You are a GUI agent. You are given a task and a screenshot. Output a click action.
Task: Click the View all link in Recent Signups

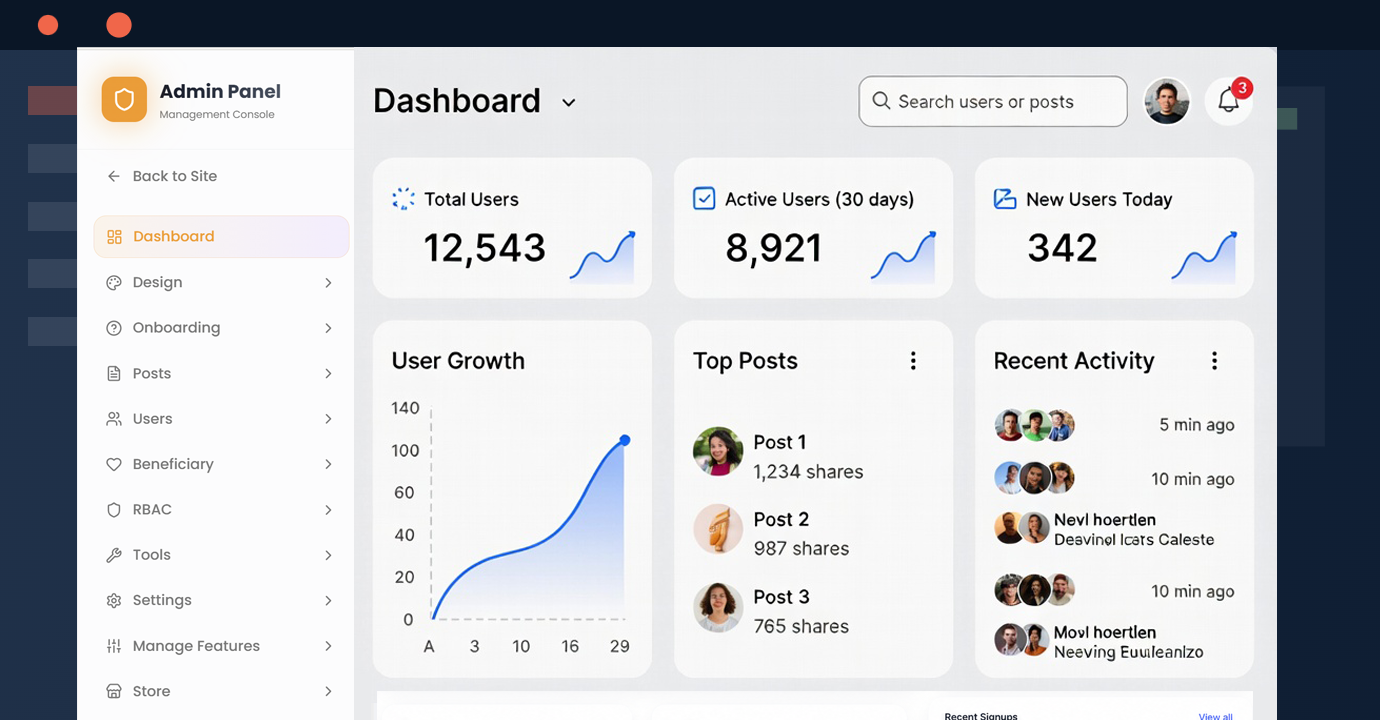pyautogui.click(x=1215, y=716)
